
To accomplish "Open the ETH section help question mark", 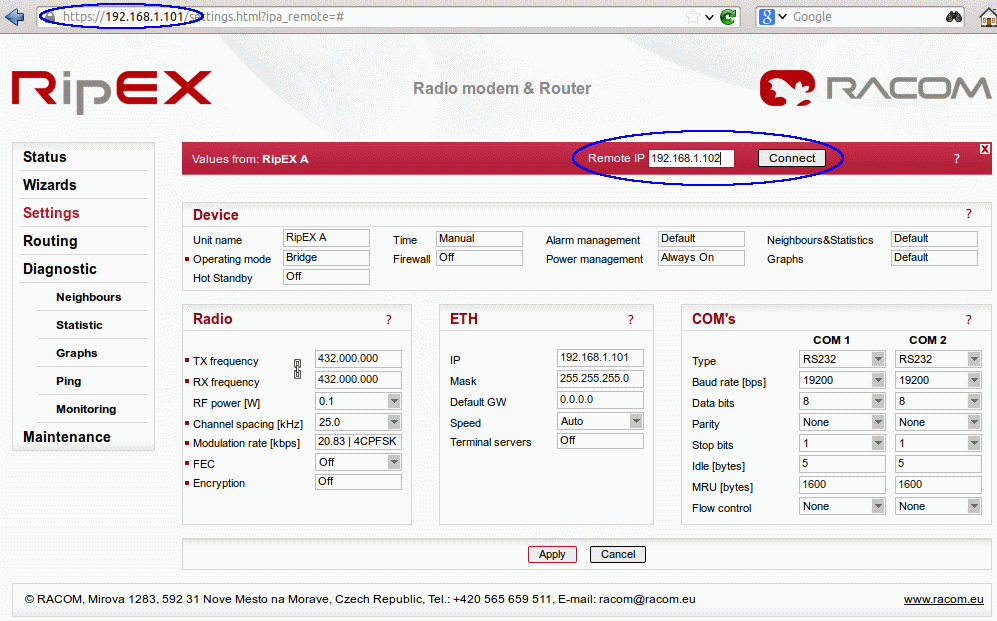I will pyautogui.click(x=630, y=320).
